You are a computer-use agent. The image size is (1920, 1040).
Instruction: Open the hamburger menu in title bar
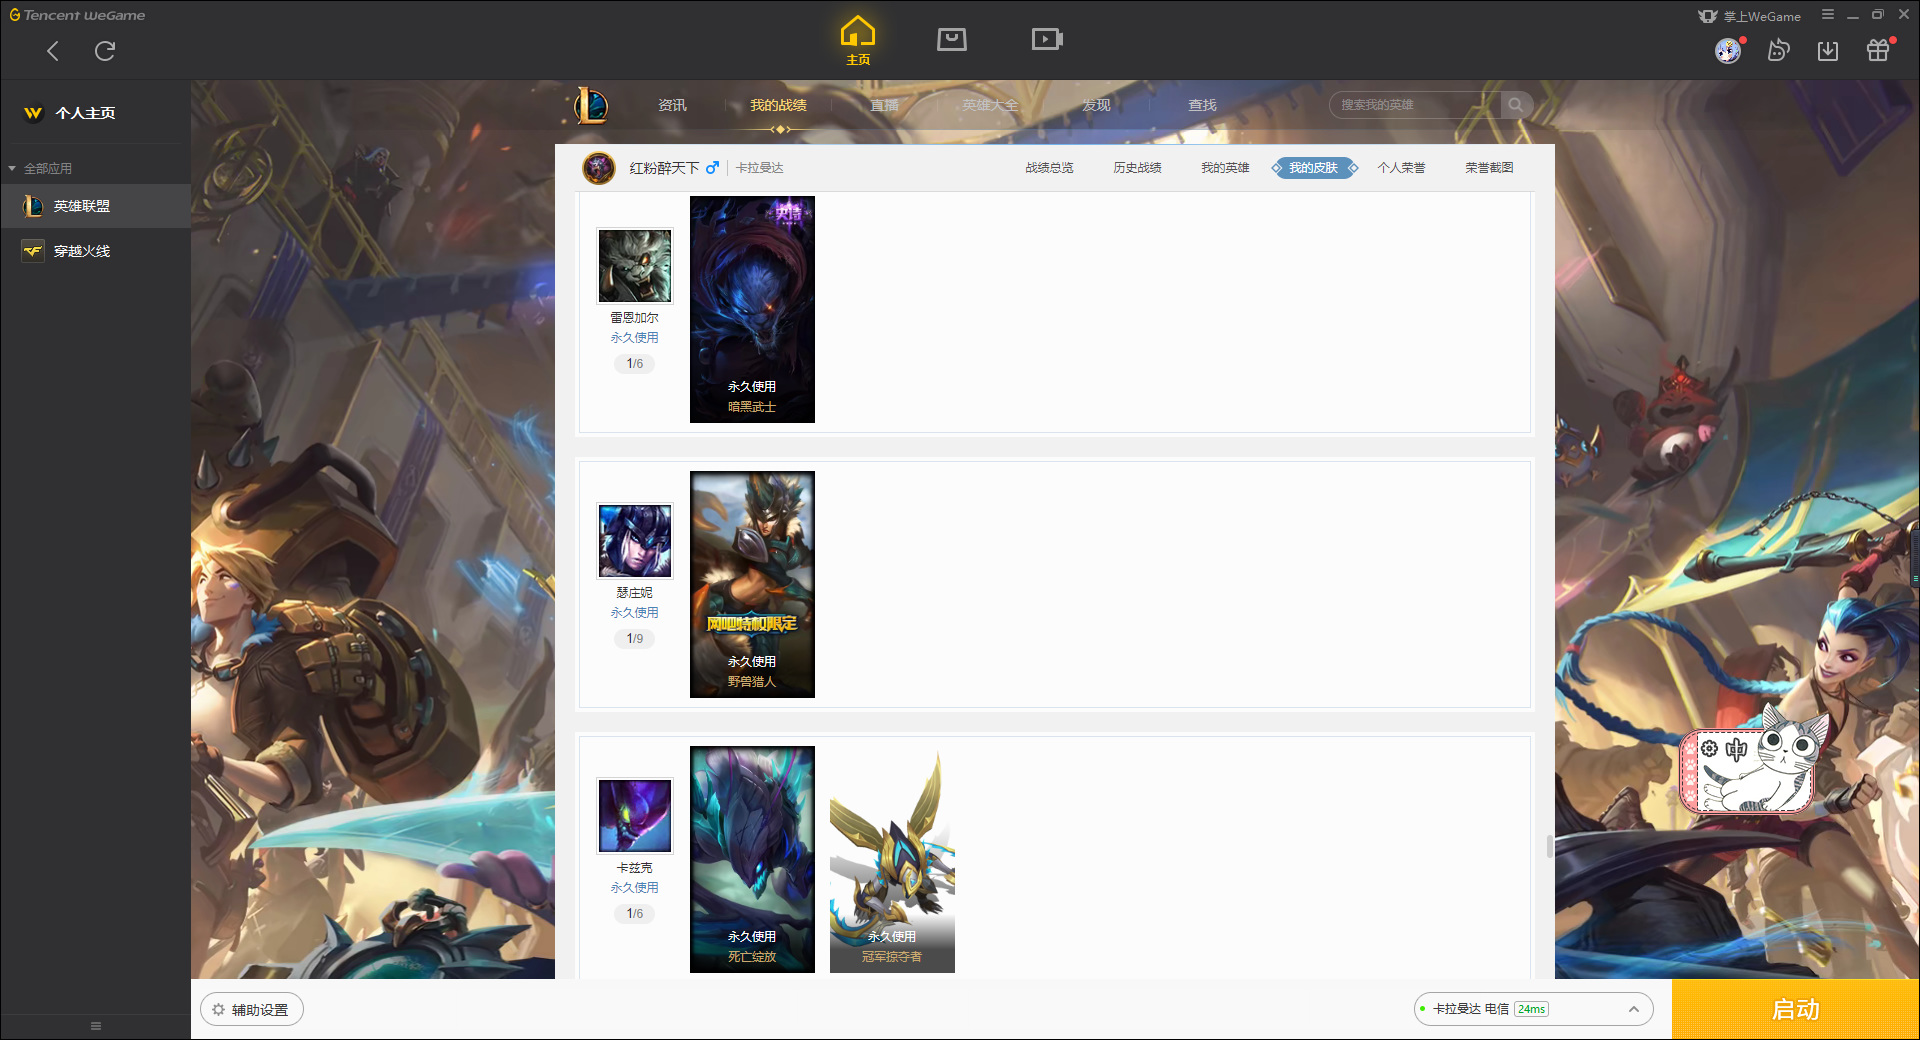point(1828,15)
